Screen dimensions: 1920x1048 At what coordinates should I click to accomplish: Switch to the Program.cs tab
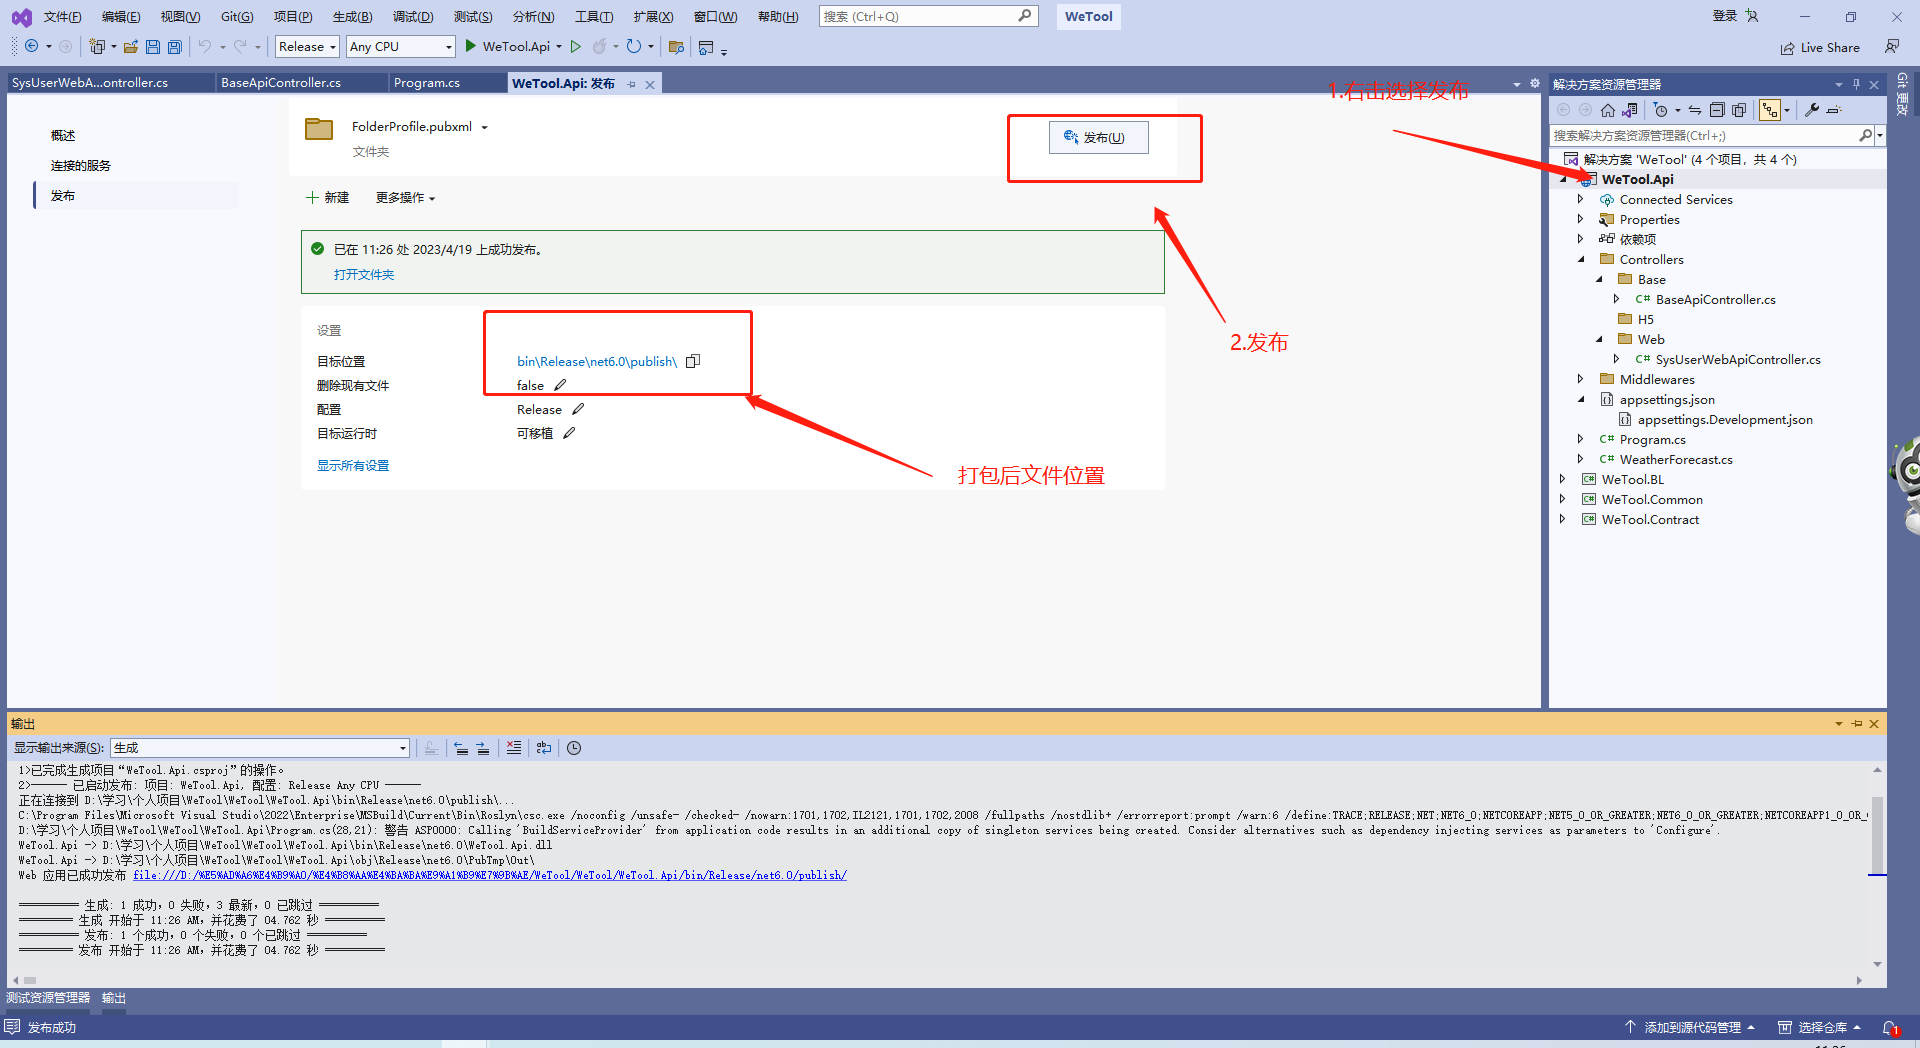(426, 82)
